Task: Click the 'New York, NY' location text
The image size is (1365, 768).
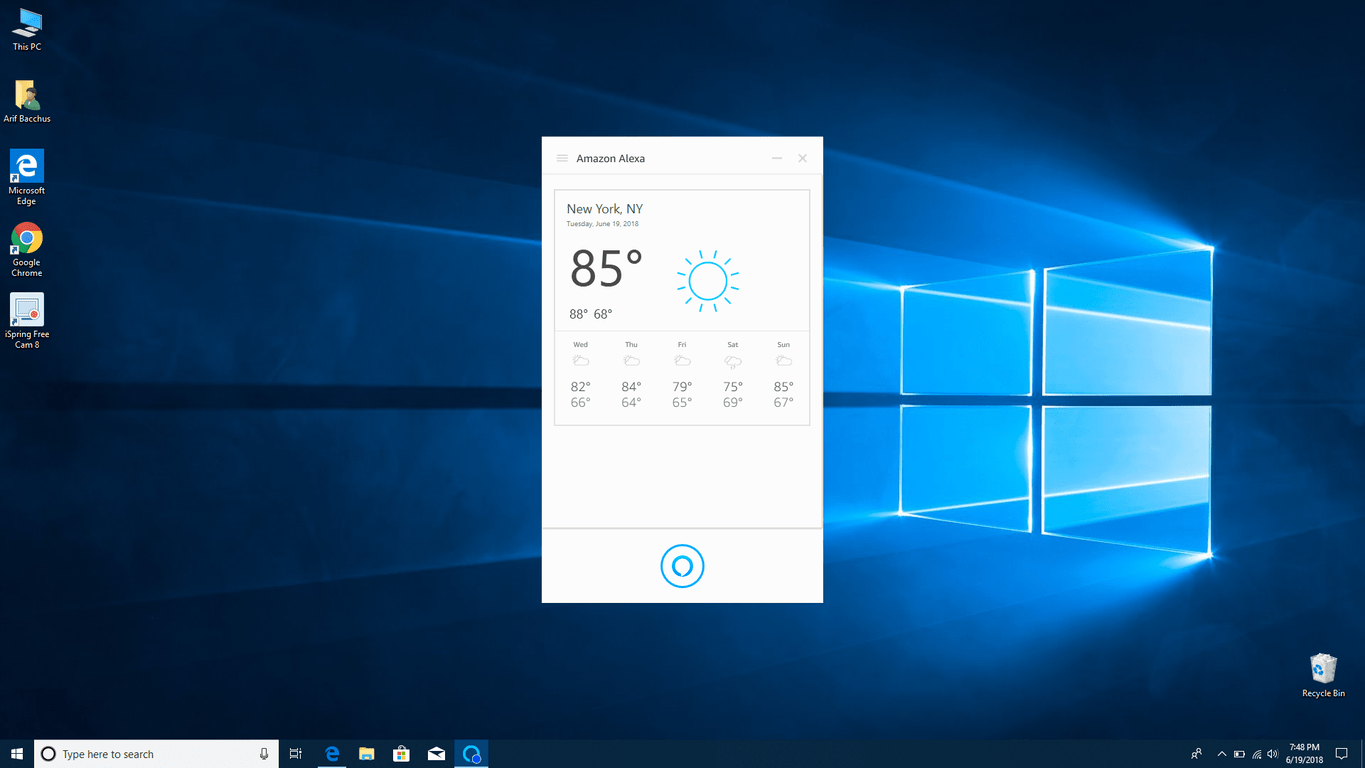Action: [x=605, y=209]
